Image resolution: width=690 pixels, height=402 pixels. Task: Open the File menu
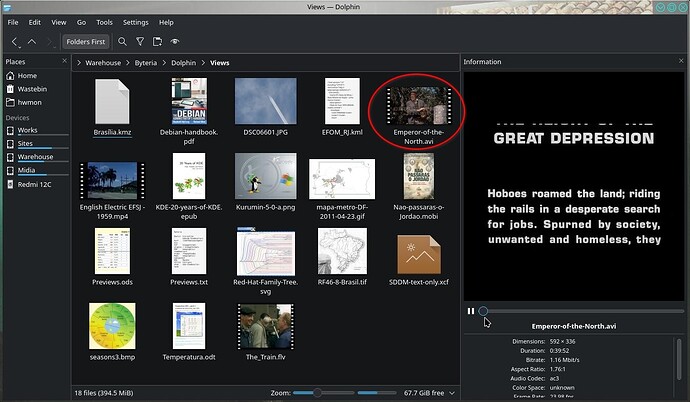coord(13,22)
